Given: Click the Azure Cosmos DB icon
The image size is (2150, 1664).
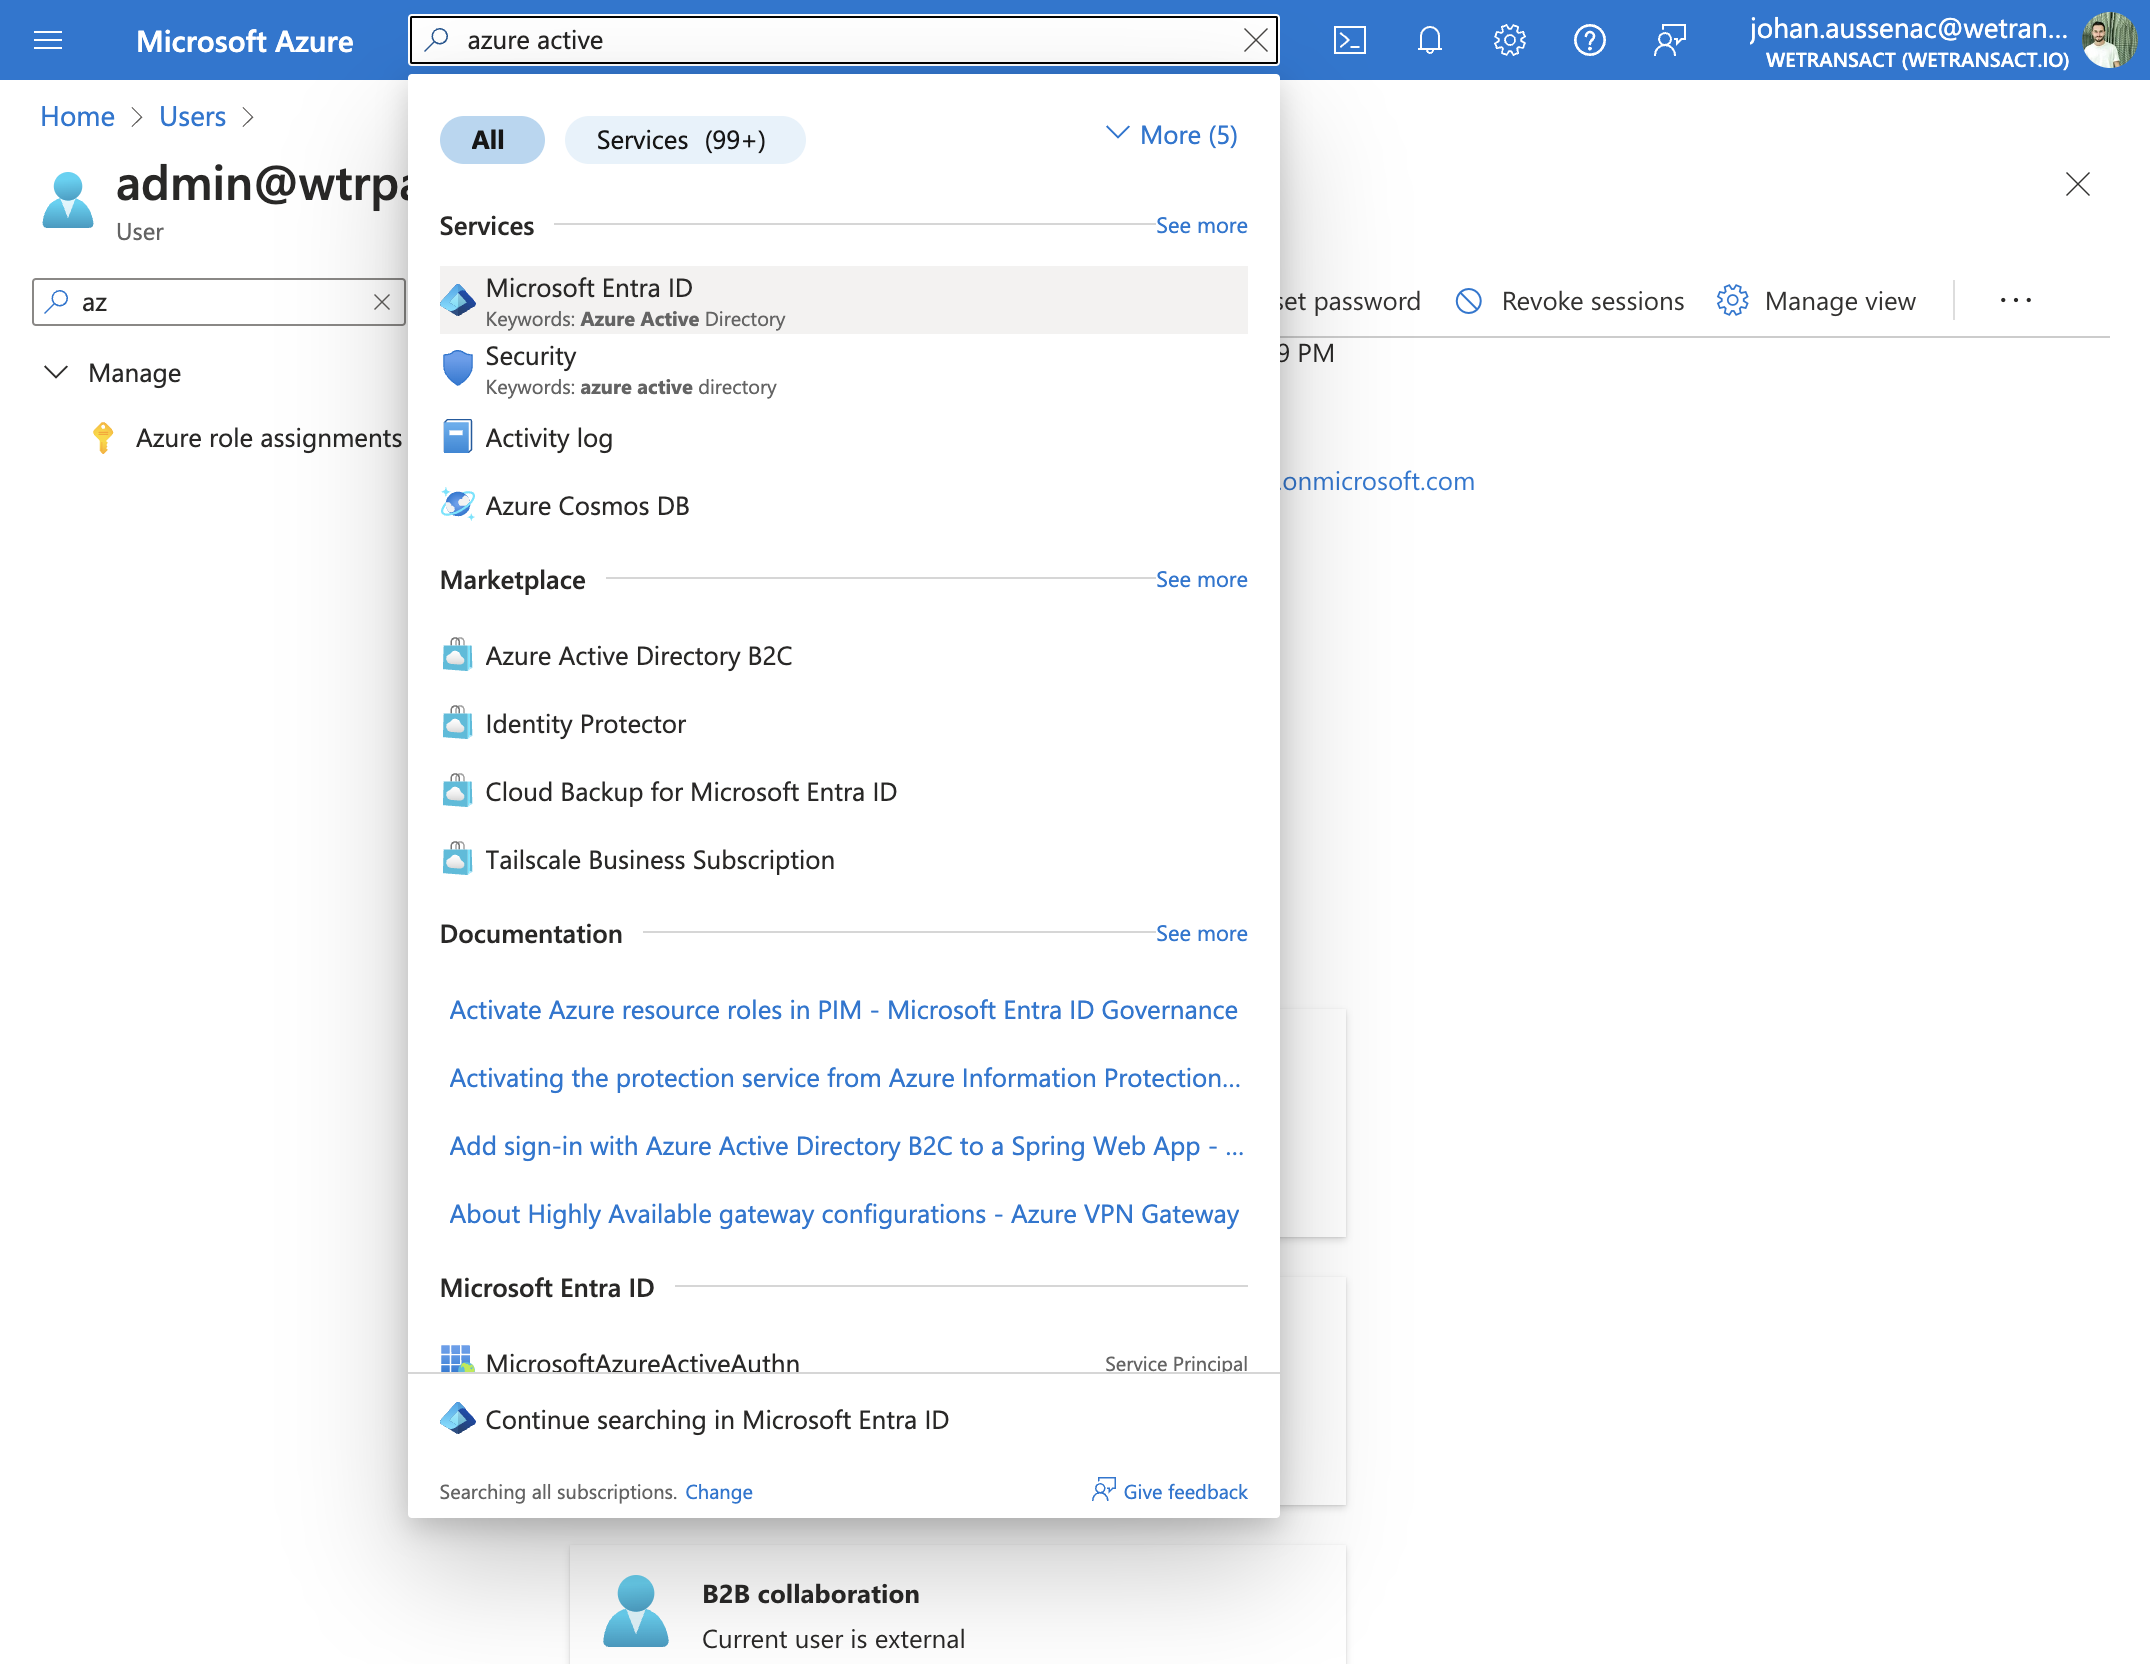Looking at the screenshot, I should pos(458,505).
